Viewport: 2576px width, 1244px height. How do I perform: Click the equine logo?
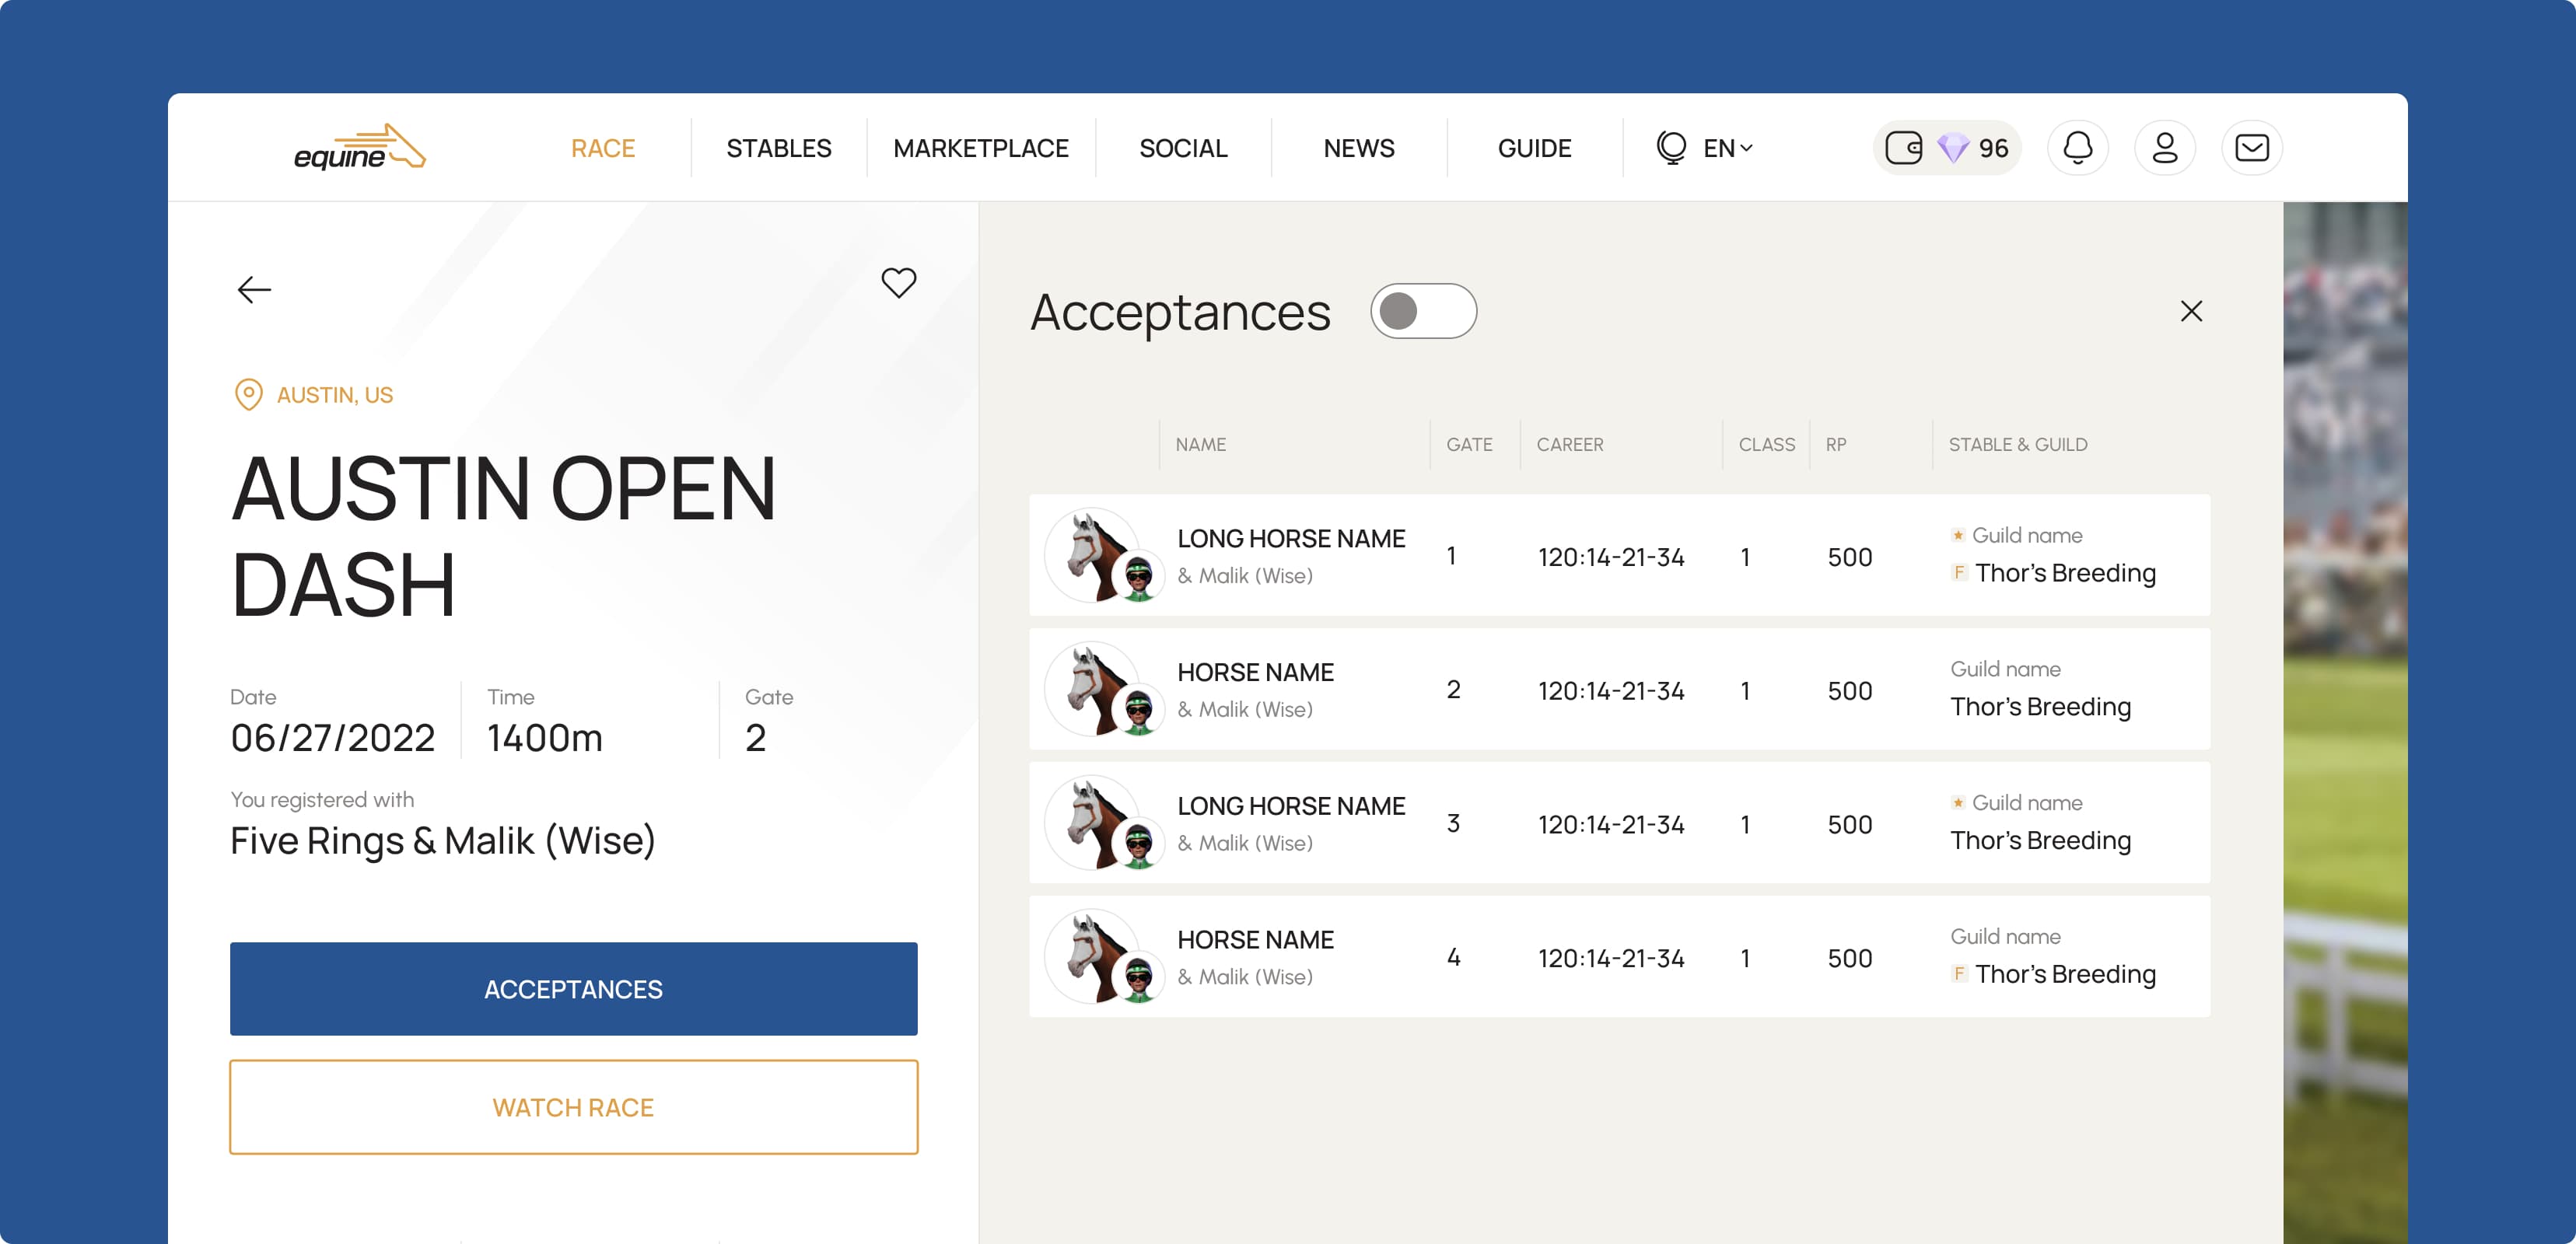pyautogui.click(x=359, y=148)
